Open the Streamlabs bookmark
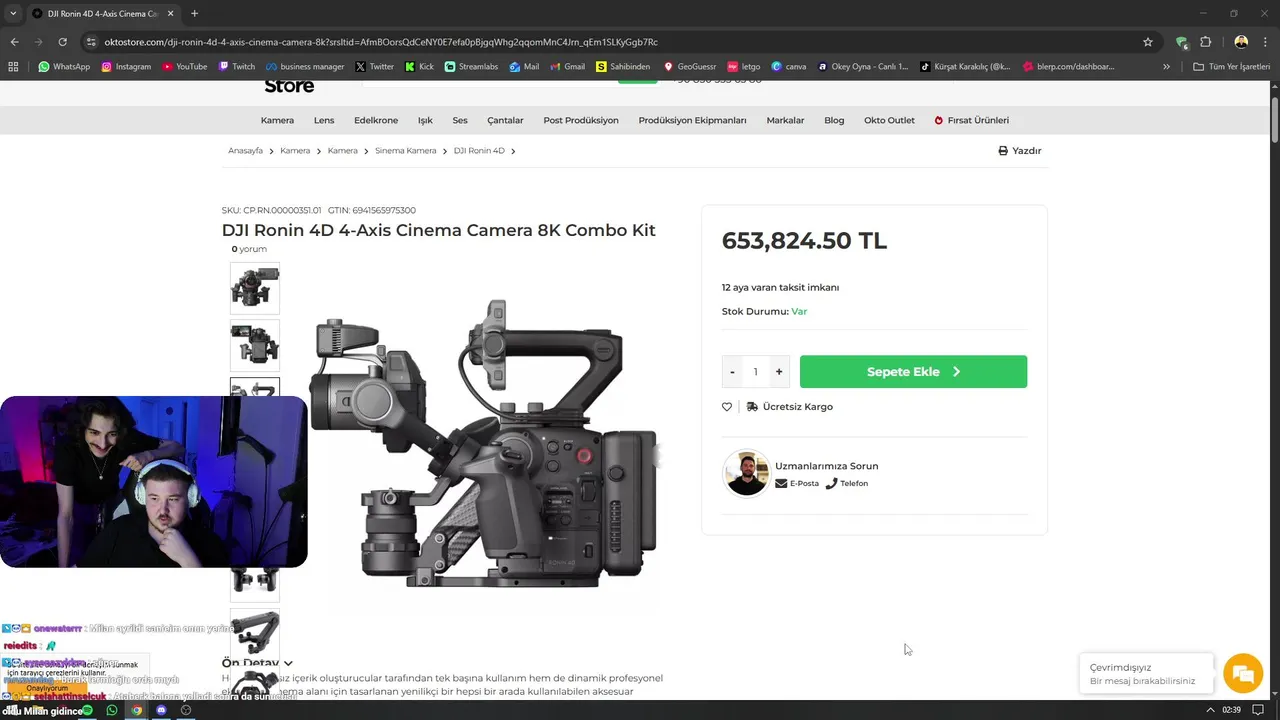This screenshot has width=1280, height=720. click(x=471, y=67)
